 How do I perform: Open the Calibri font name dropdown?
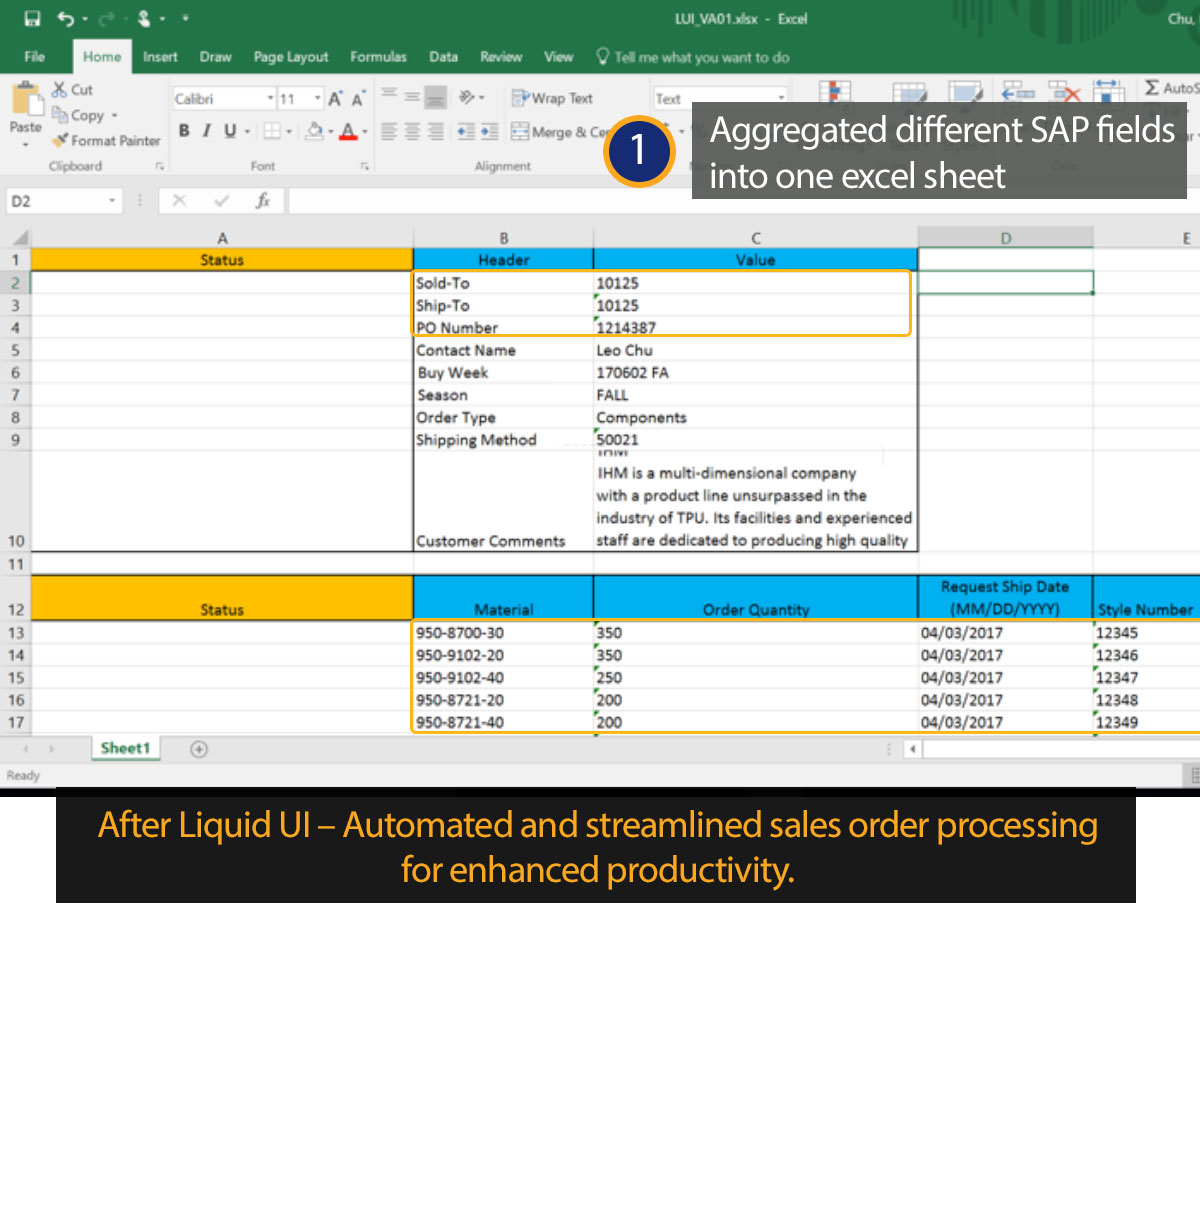pos(270,99)
